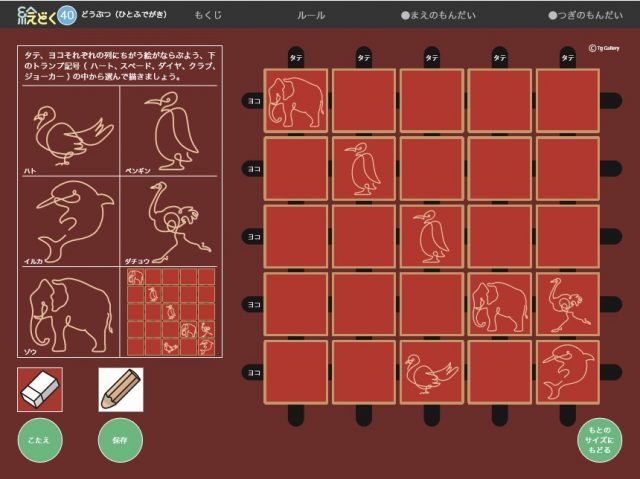Select the eraser tool
This screenshot has width=640, height=479.
pyautogui.click(x=40, y=390)
